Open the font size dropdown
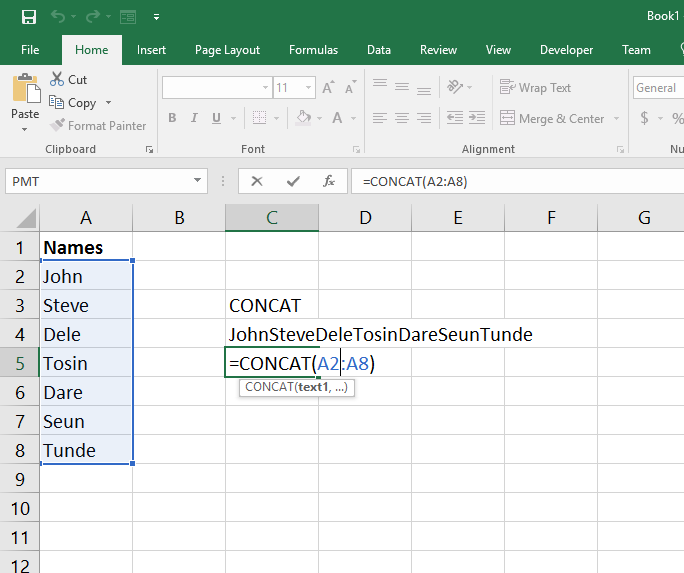 pos(308,88)
